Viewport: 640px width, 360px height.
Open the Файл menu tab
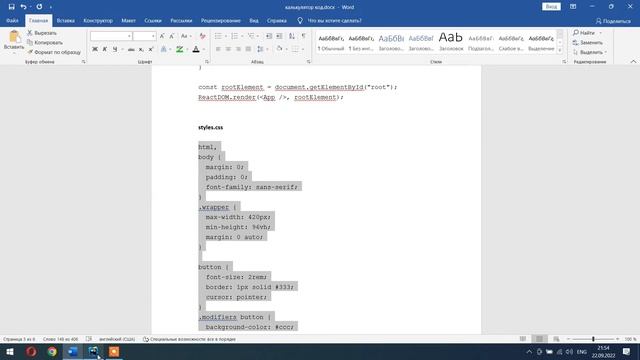(12, 20)
